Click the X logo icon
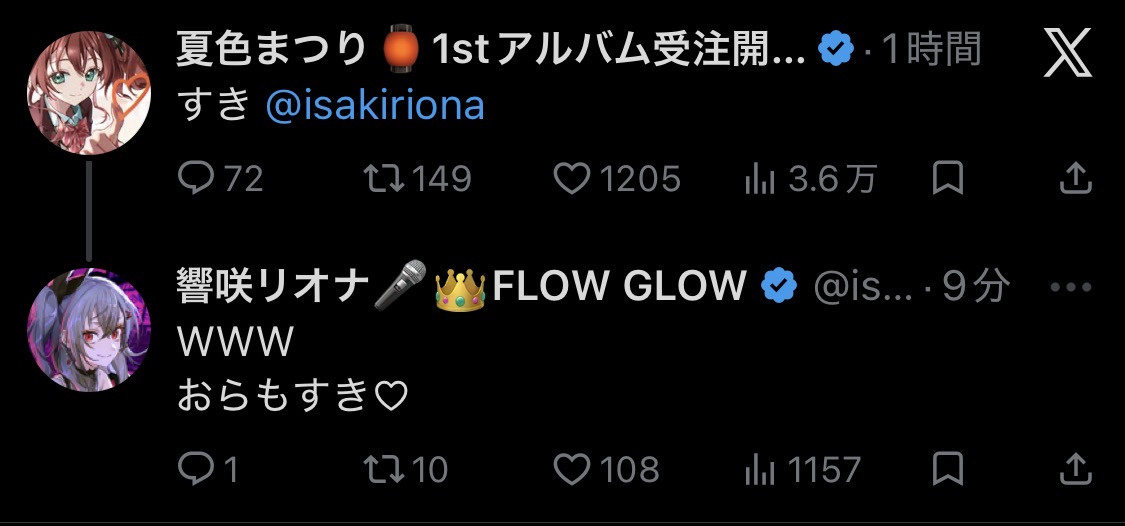 (1067, 53)
